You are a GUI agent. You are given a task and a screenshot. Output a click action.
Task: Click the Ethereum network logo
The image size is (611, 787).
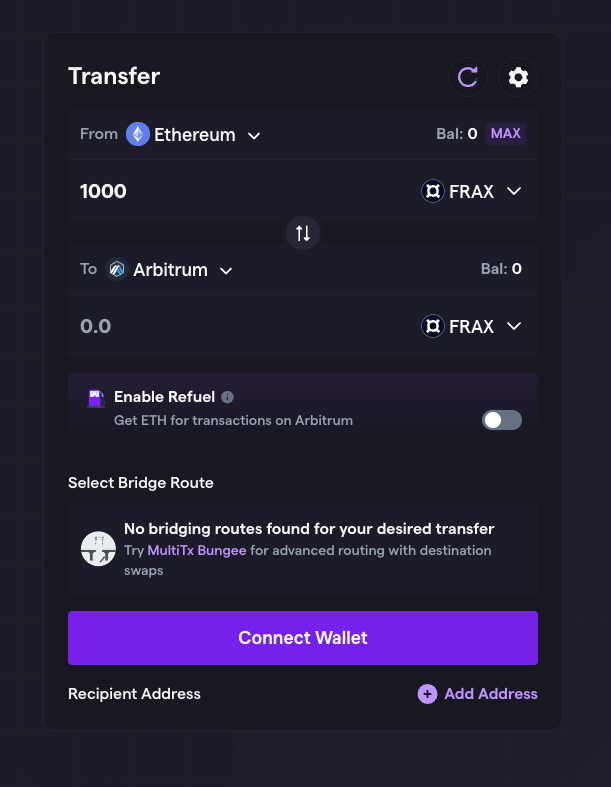point(138,135)
